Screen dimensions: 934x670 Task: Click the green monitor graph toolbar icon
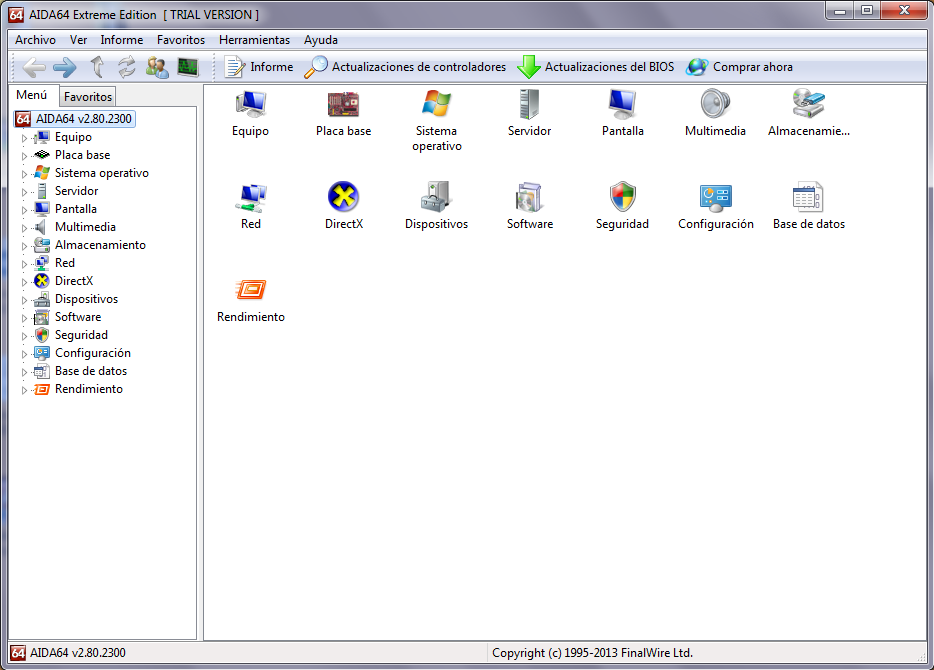tap(188, 67)
